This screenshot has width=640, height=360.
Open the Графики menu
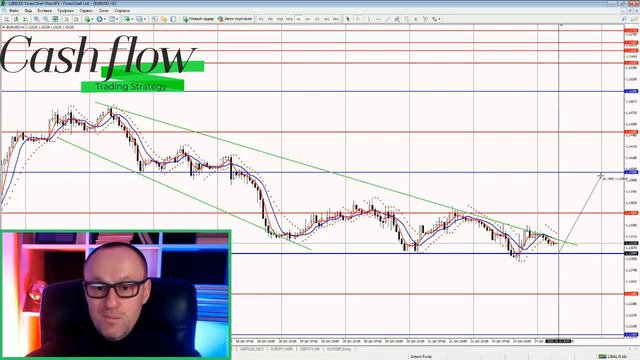pos(65,11)
